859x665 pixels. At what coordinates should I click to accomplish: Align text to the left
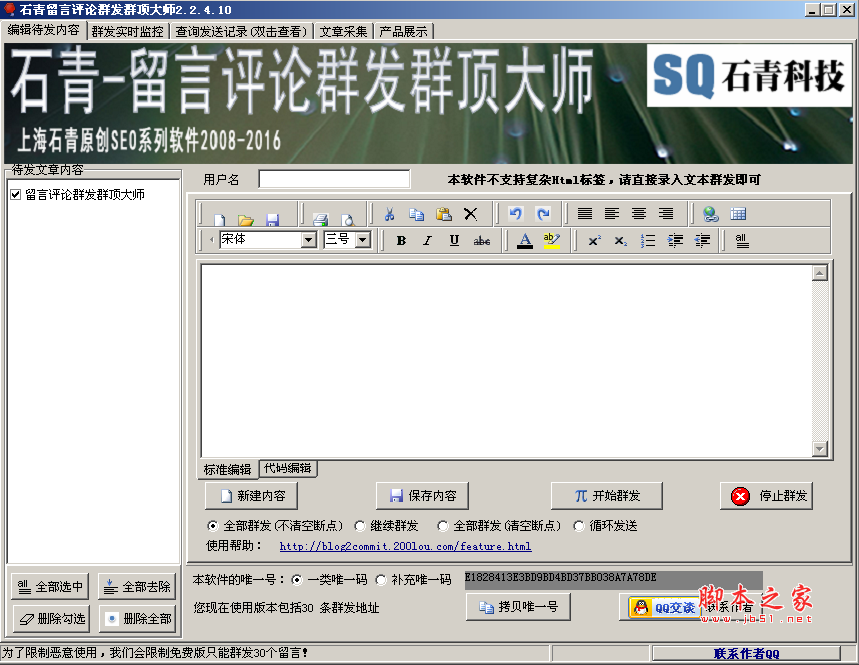click(x=612, y=214)
